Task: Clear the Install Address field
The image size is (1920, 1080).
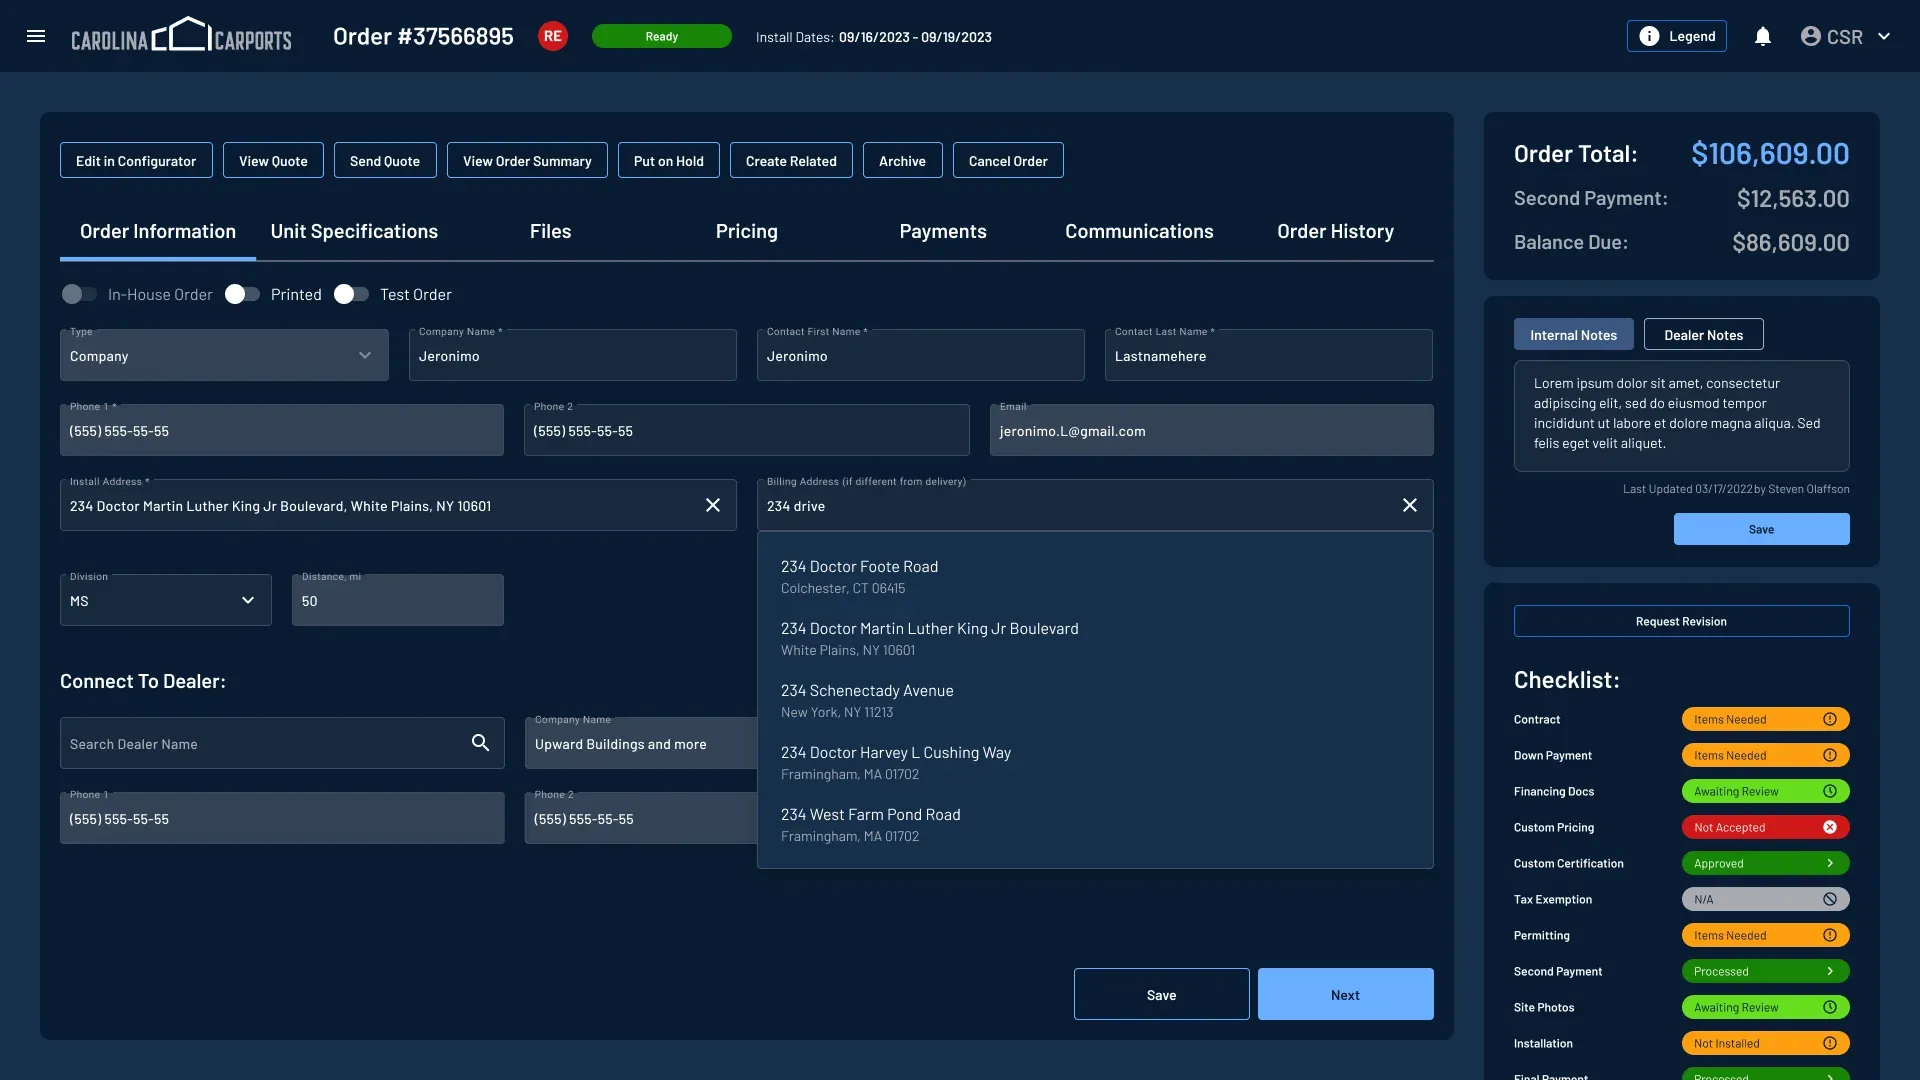Action: click(713, 505)
